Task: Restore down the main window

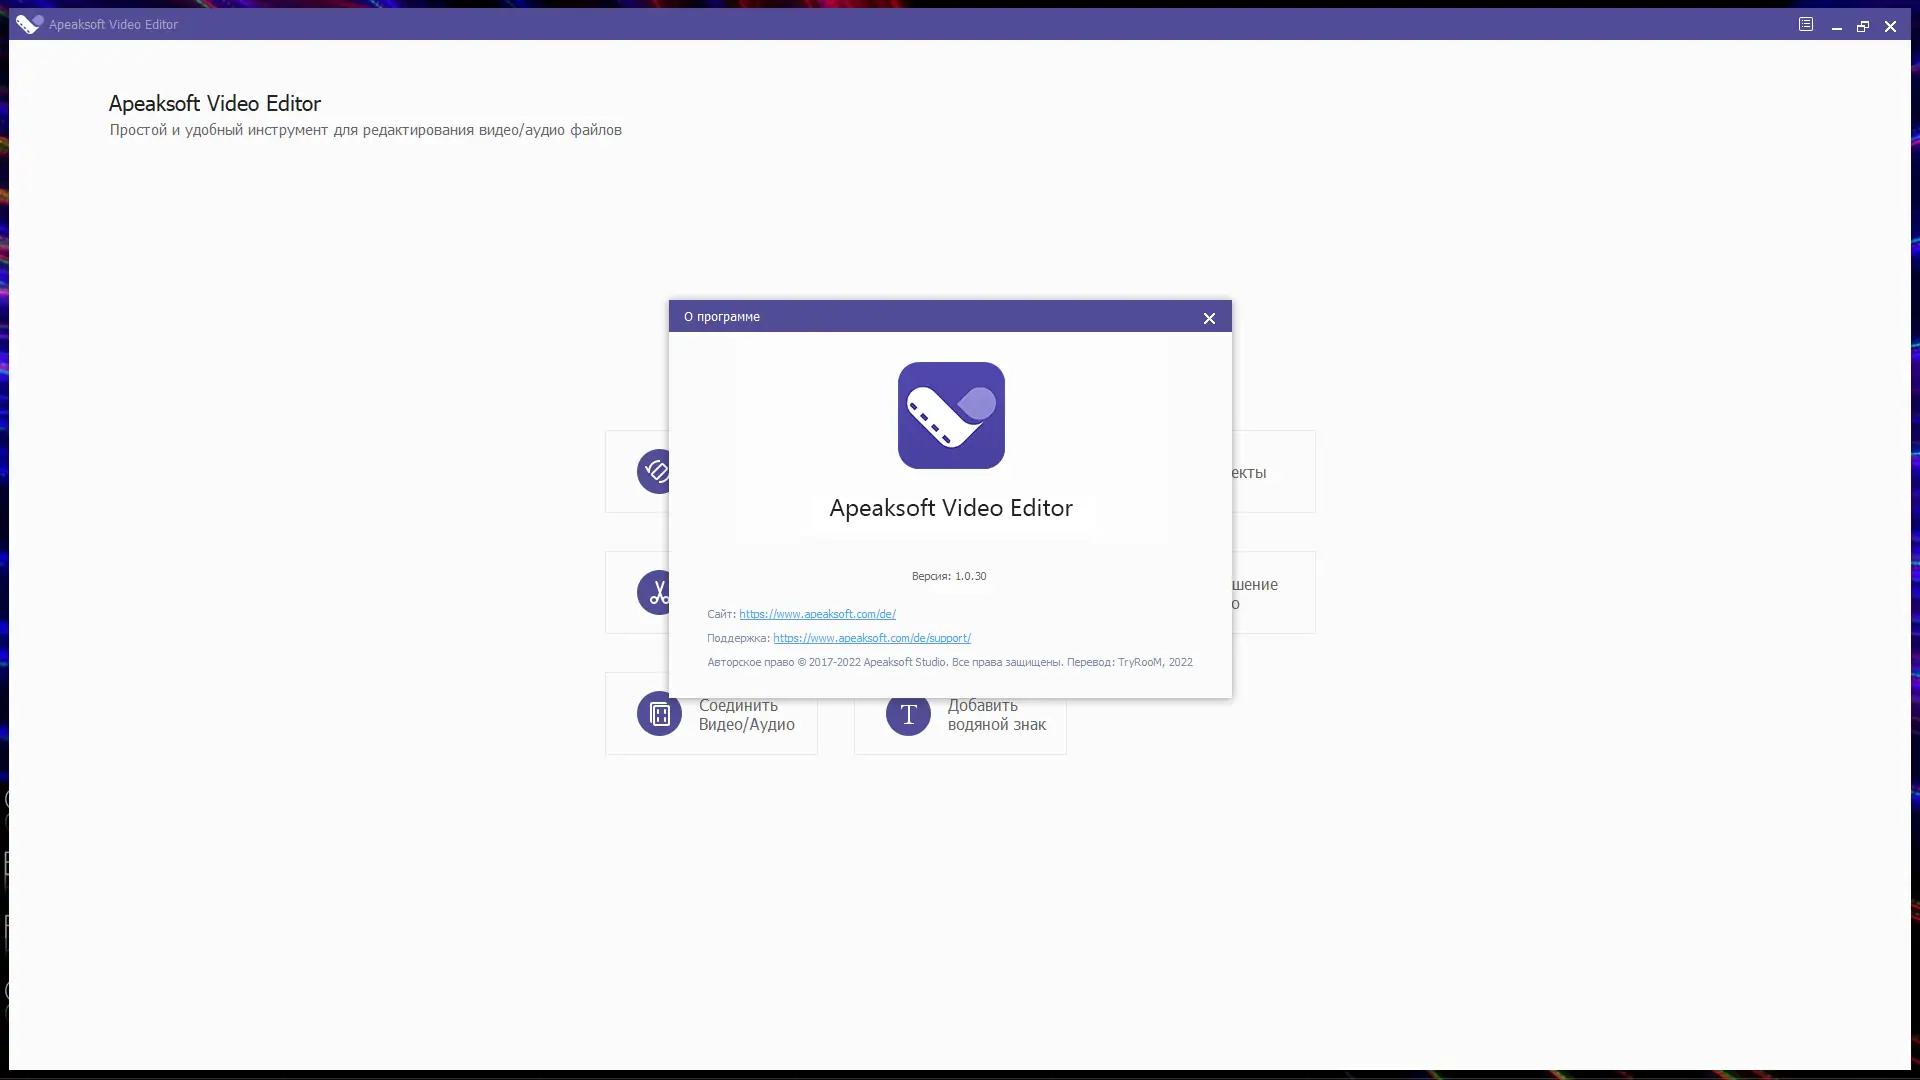Action: click(1863, 27)
